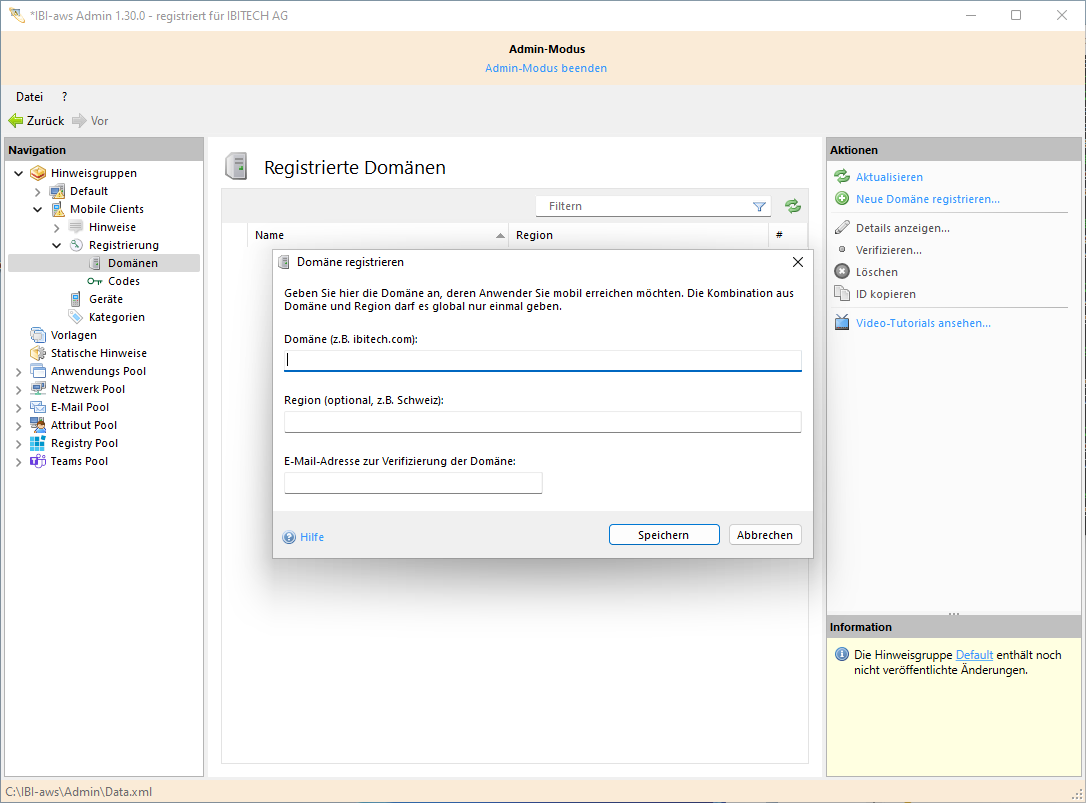Screen dimensions: 1086x803
Task: Expand the Netzwerk Pool node
Action: (x=17, y=388)
